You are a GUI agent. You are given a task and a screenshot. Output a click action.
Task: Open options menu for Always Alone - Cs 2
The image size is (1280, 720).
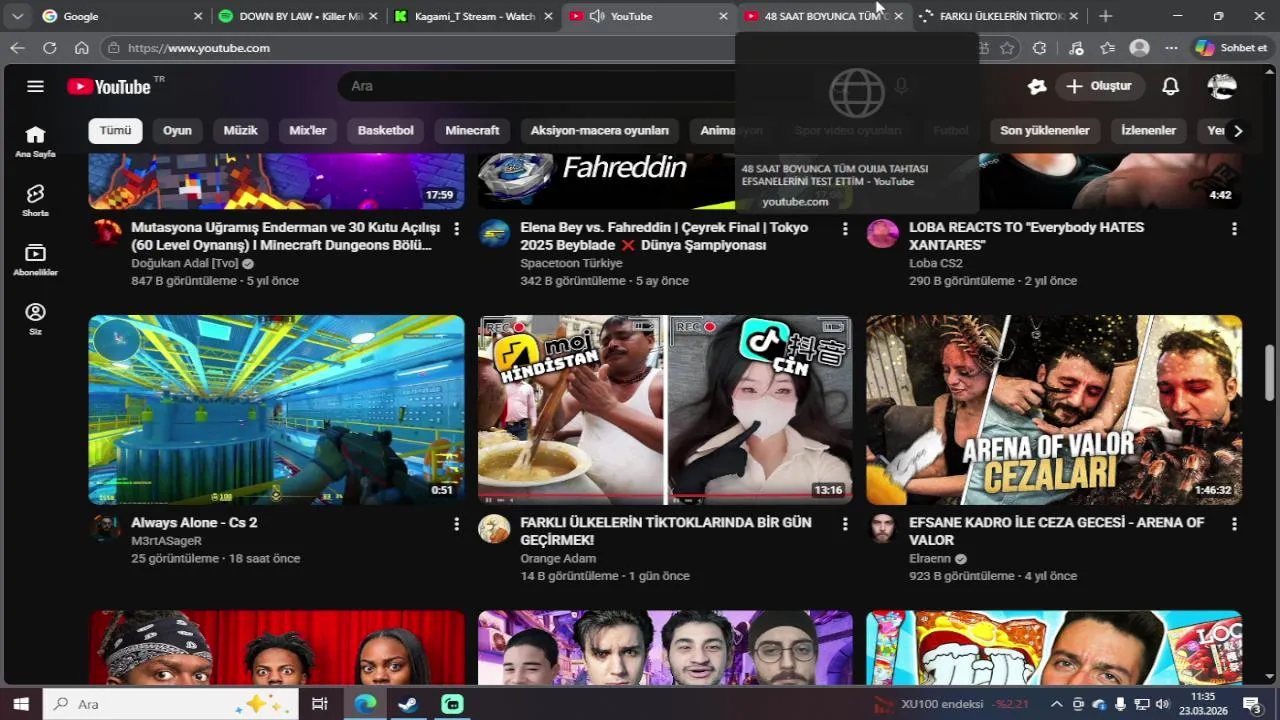pyautogui.click(x=457, y=524)
